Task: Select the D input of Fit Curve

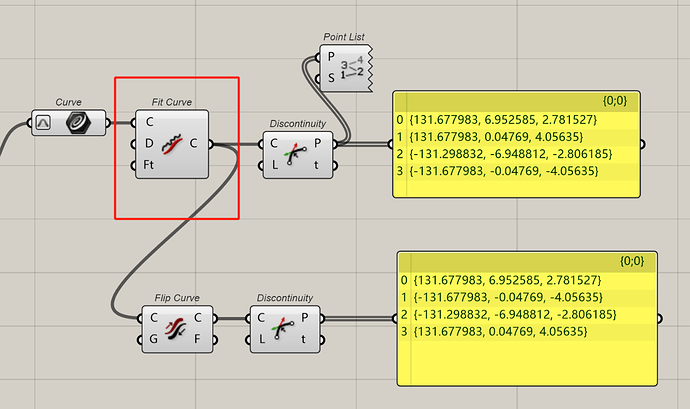Action: (148, 143)
